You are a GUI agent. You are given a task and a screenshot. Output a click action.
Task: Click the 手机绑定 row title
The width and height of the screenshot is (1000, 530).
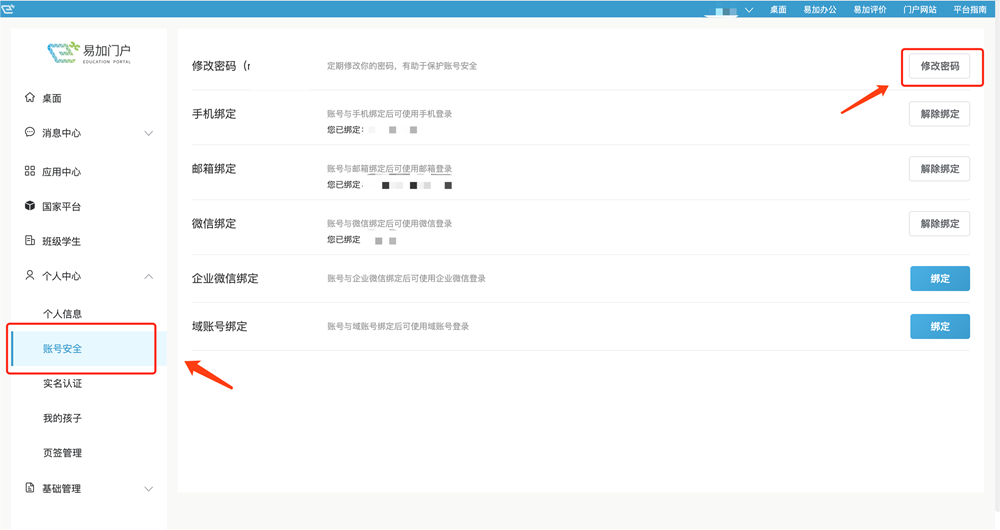tap(214, 114)
